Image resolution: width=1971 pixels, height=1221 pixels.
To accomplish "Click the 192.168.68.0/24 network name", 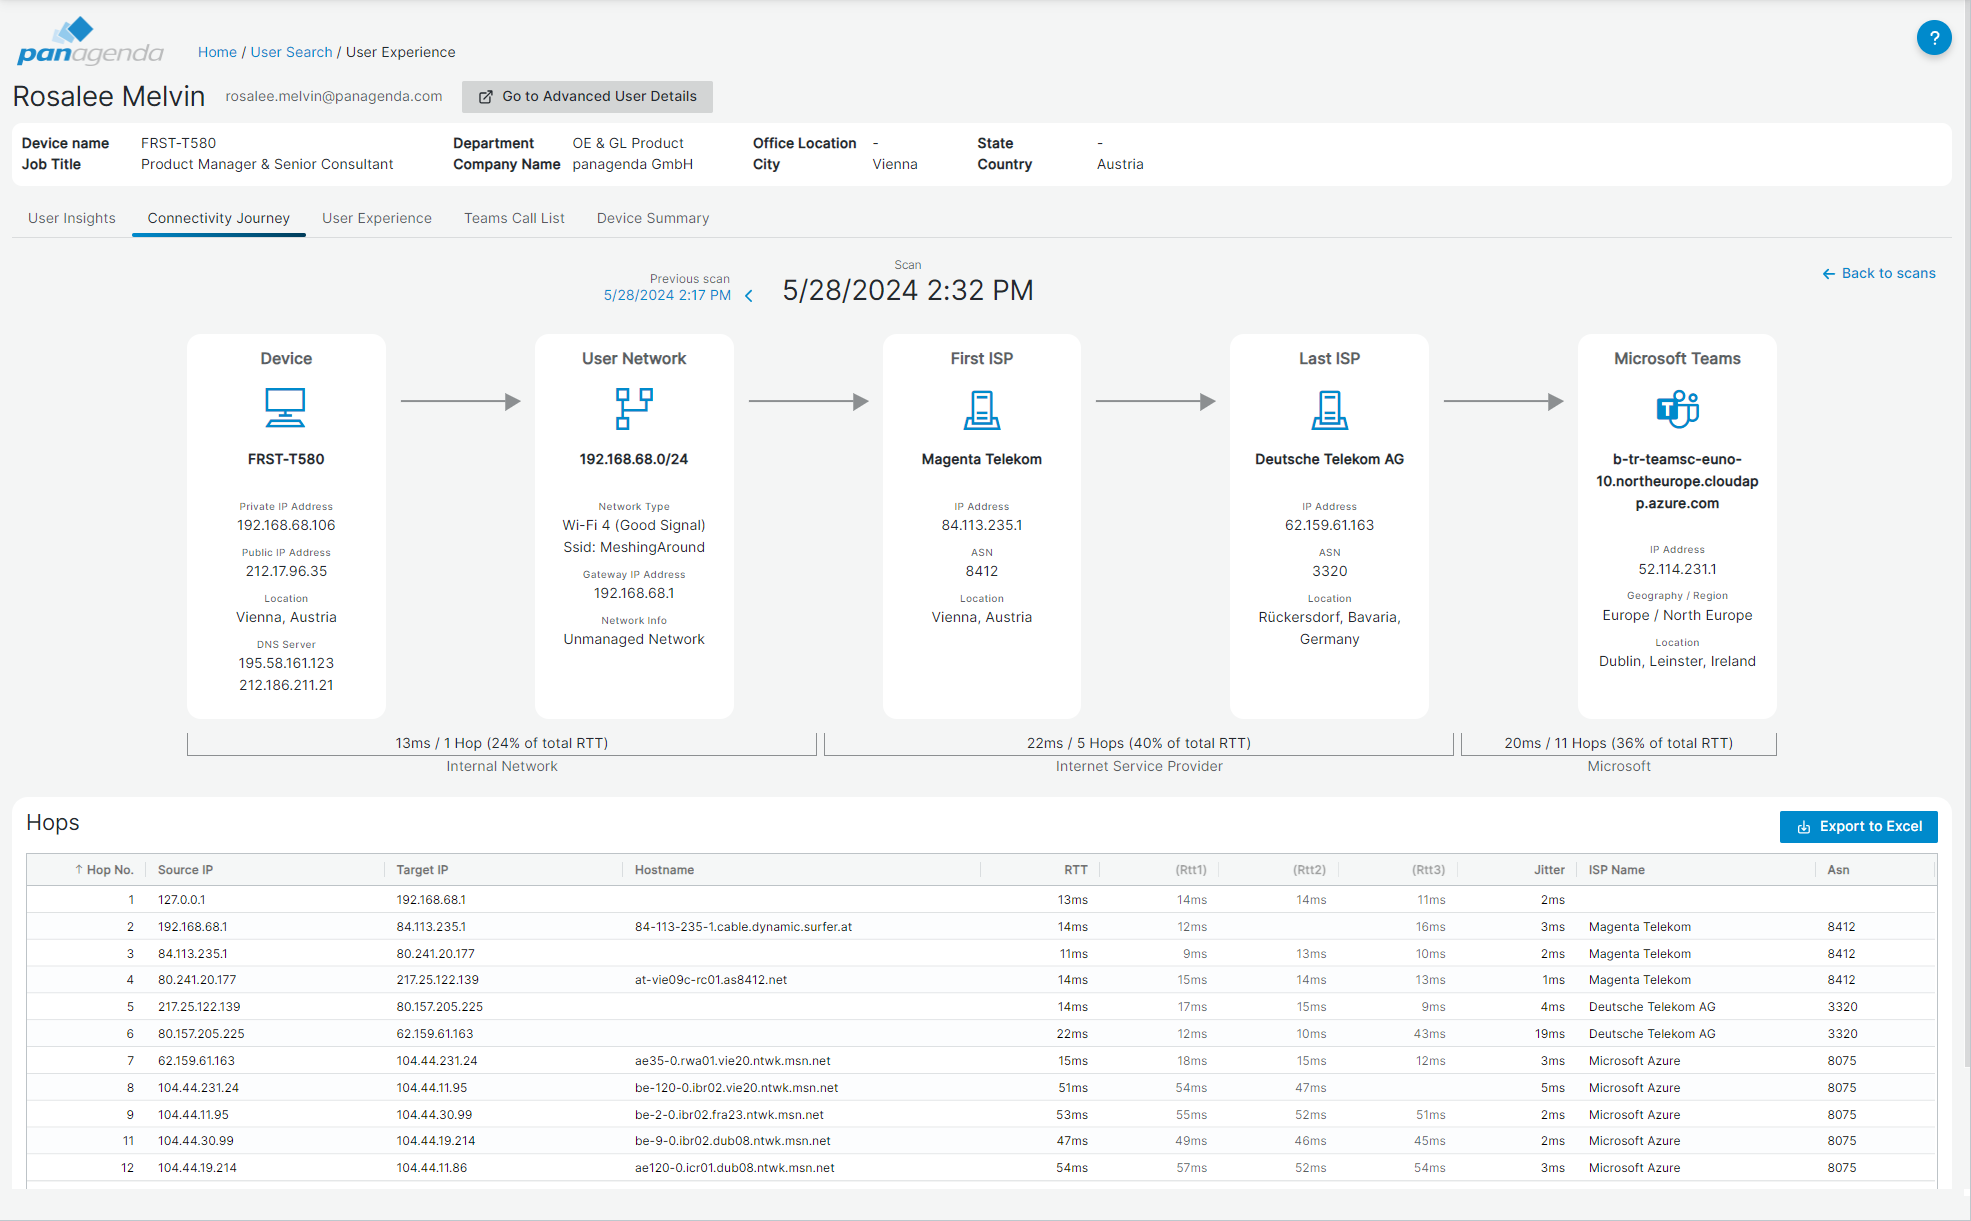I will click(634, 459).
